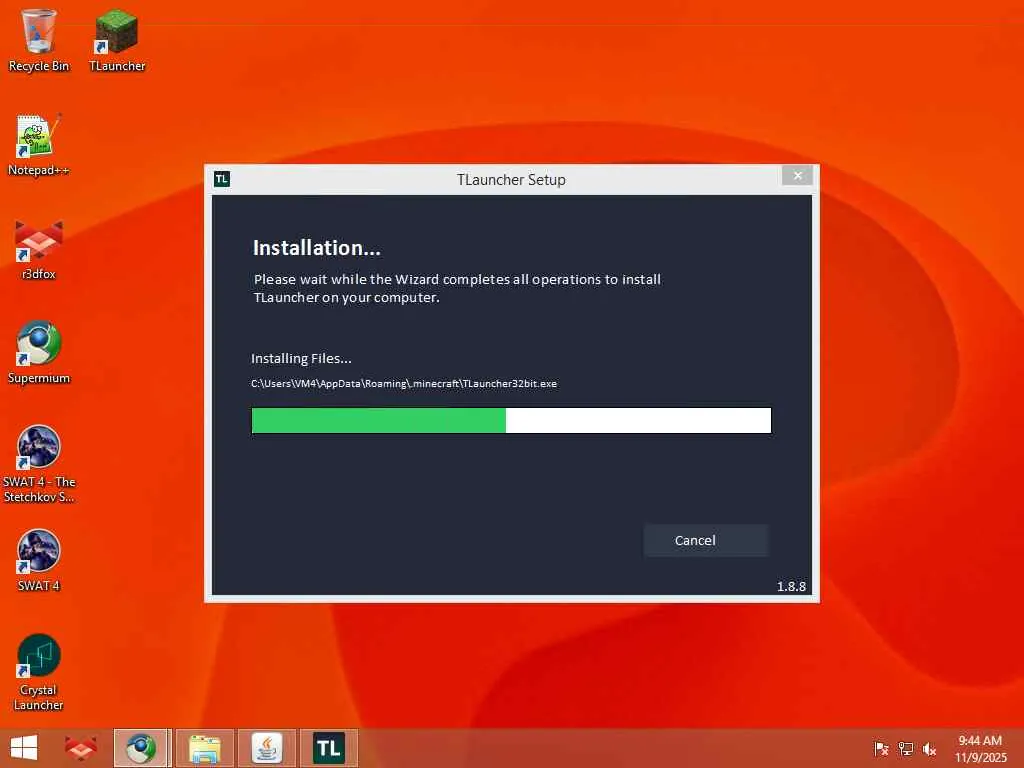Image resolution: width=1024 pixels, height=768 pixels.
Task: Open r3dfox from the taskbar
Action: click(80, 748)
